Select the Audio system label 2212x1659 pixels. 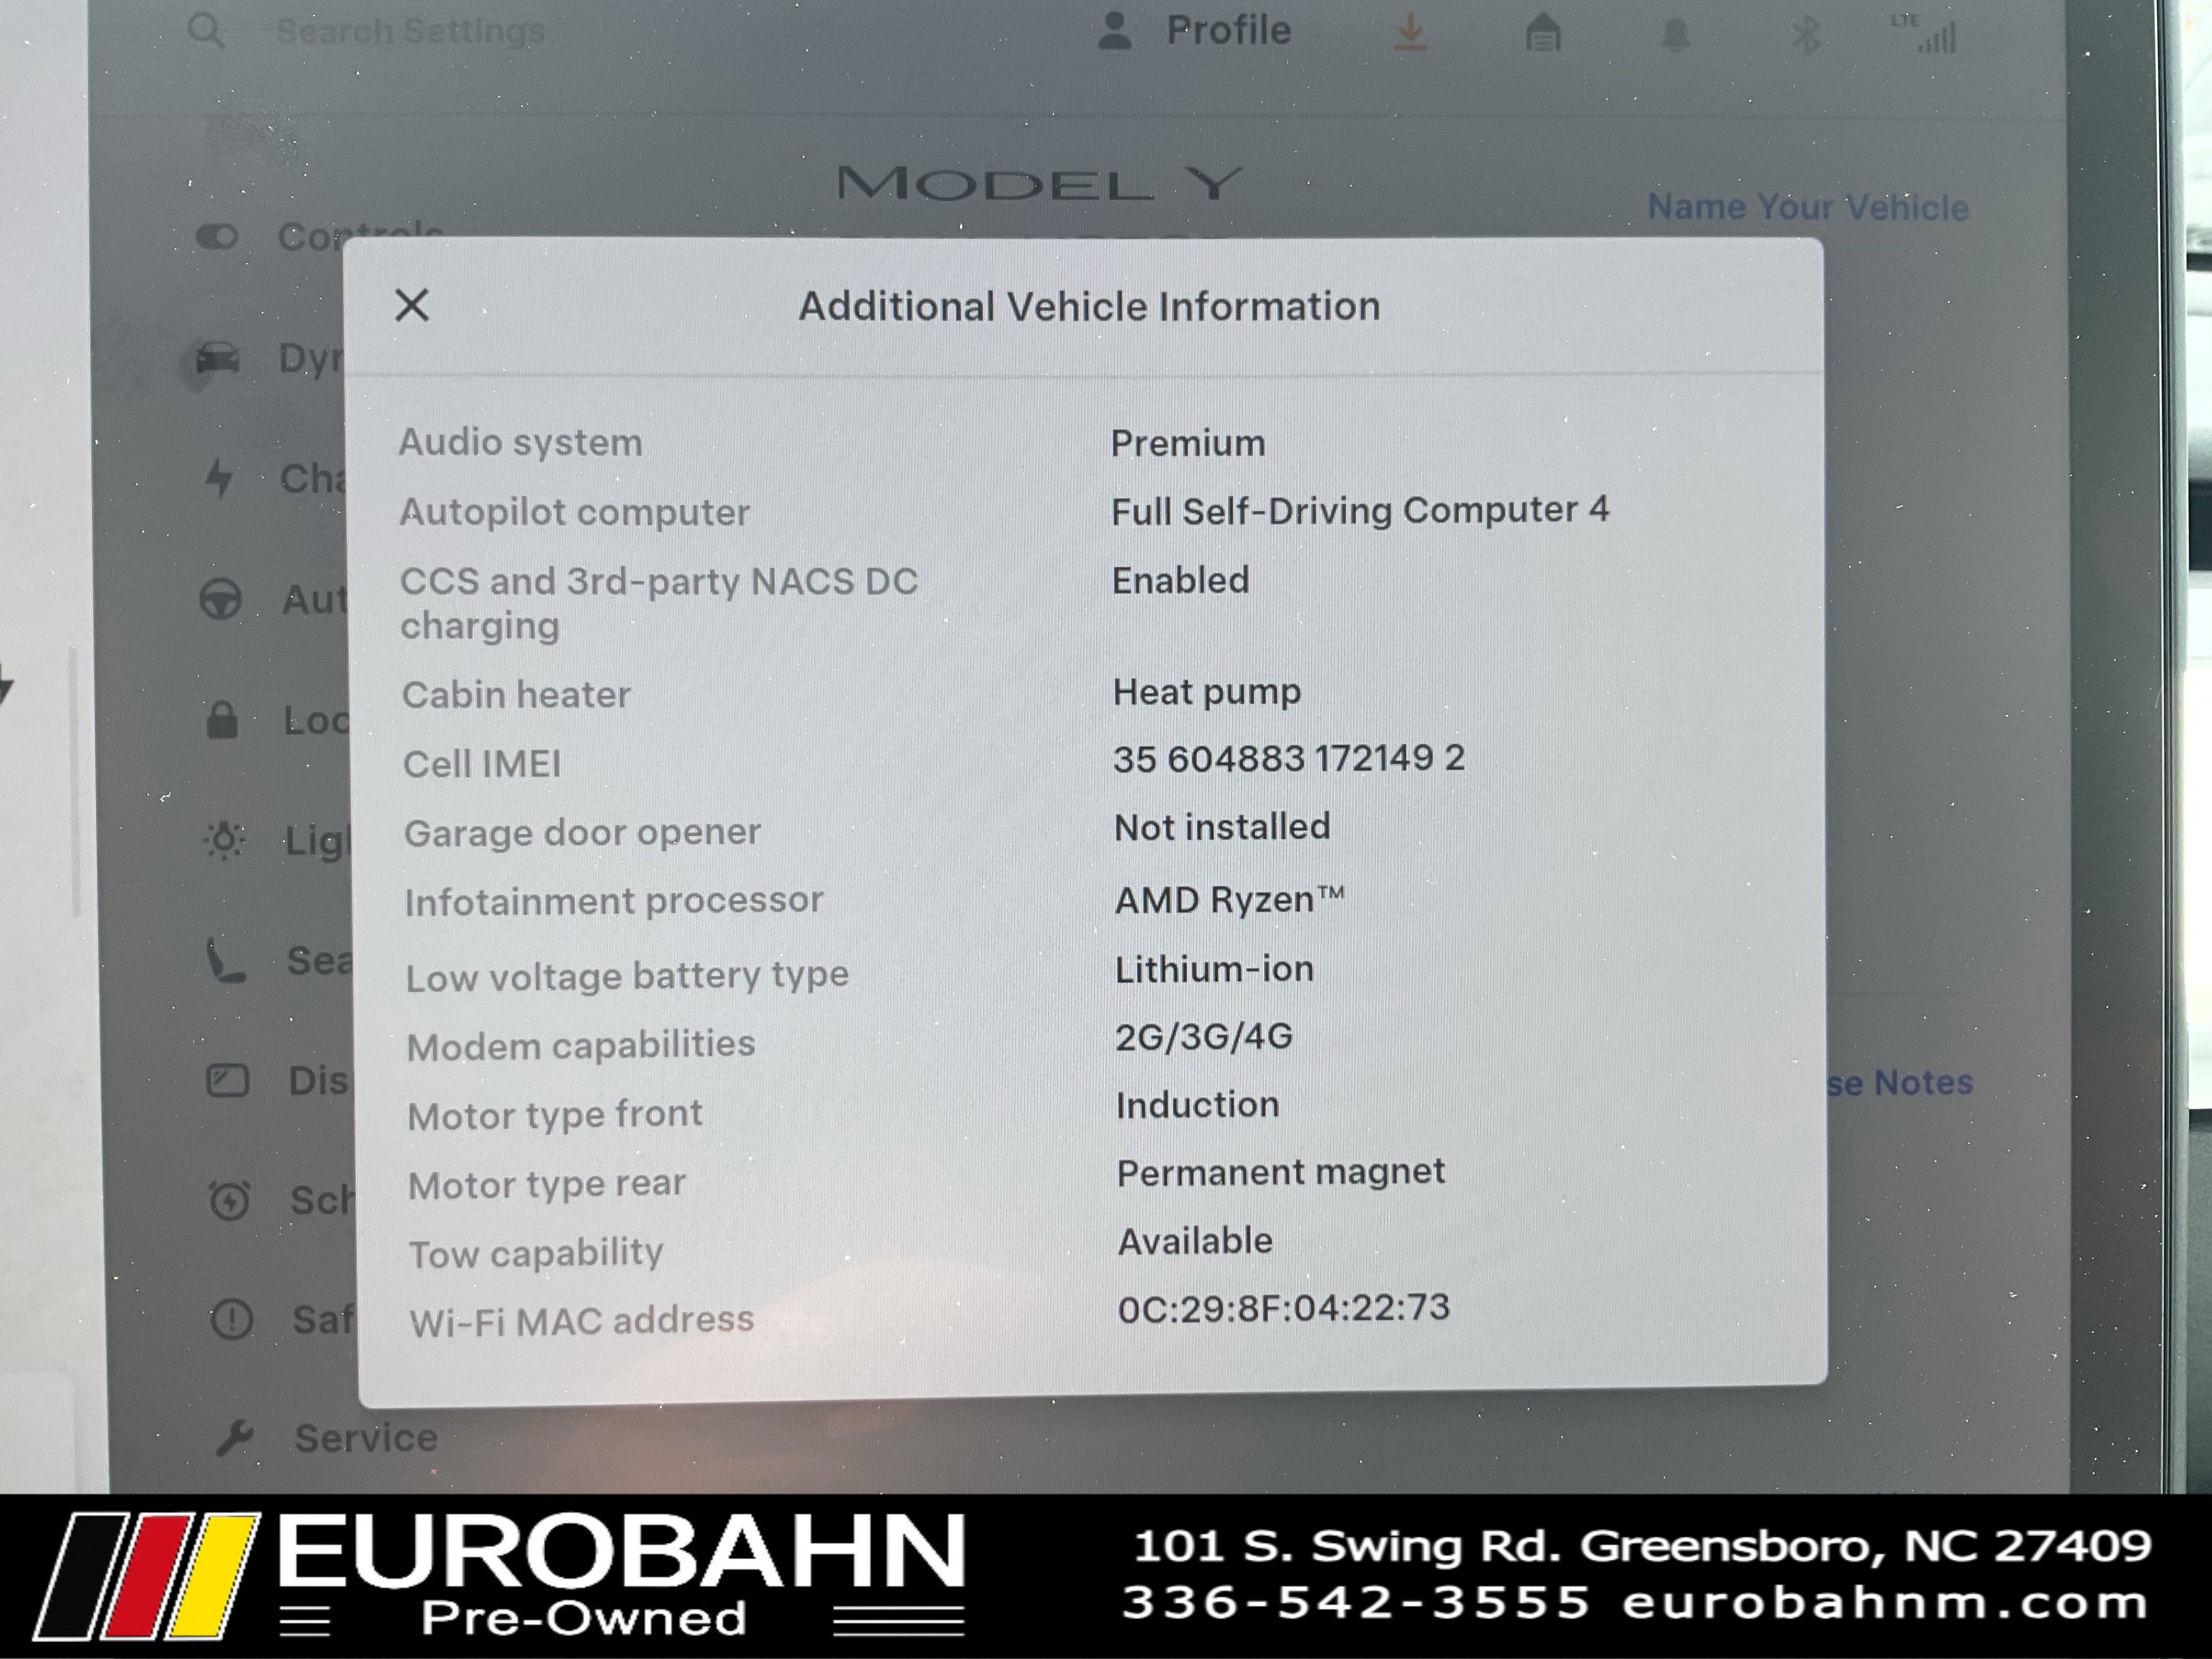(520, 442)
